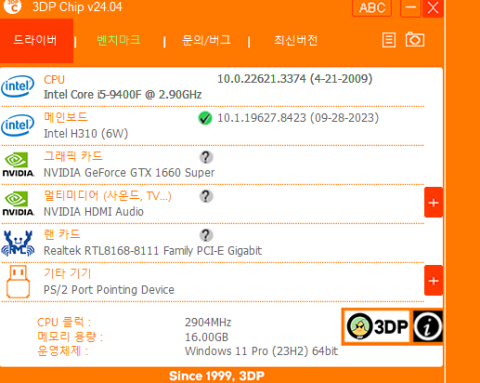Click the 멀티미디어 (사운드, TV...) heading
Screen dimensions: 480x383
pyautogui.click(x=108, y=195)
